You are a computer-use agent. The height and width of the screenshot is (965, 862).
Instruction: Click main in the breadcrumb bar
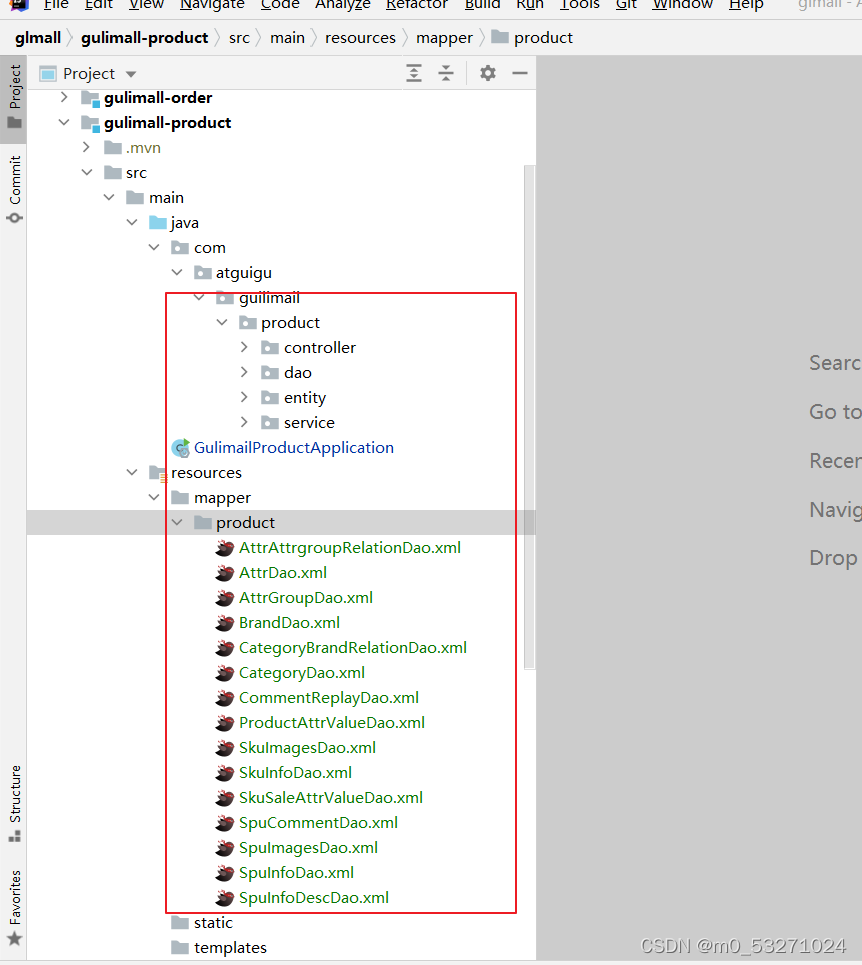[x=287, y=38]
